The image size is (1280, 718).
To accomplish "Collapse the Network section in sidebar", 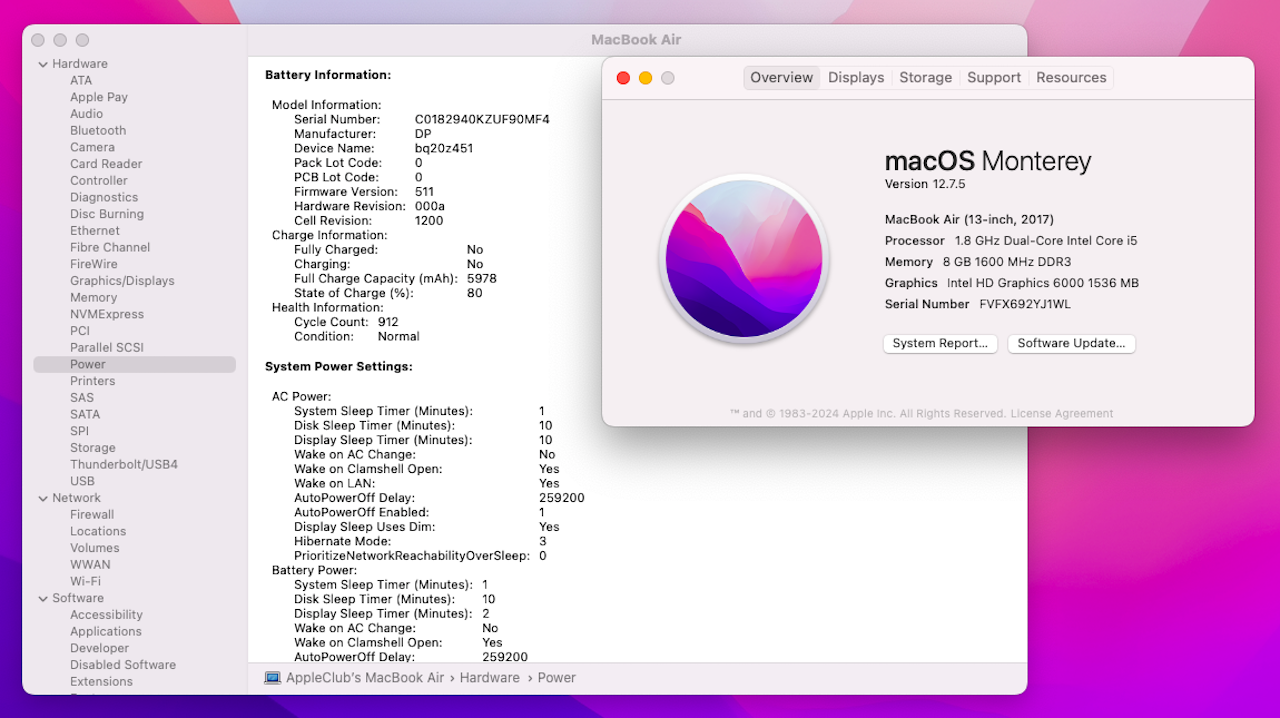I will (43, 498).
